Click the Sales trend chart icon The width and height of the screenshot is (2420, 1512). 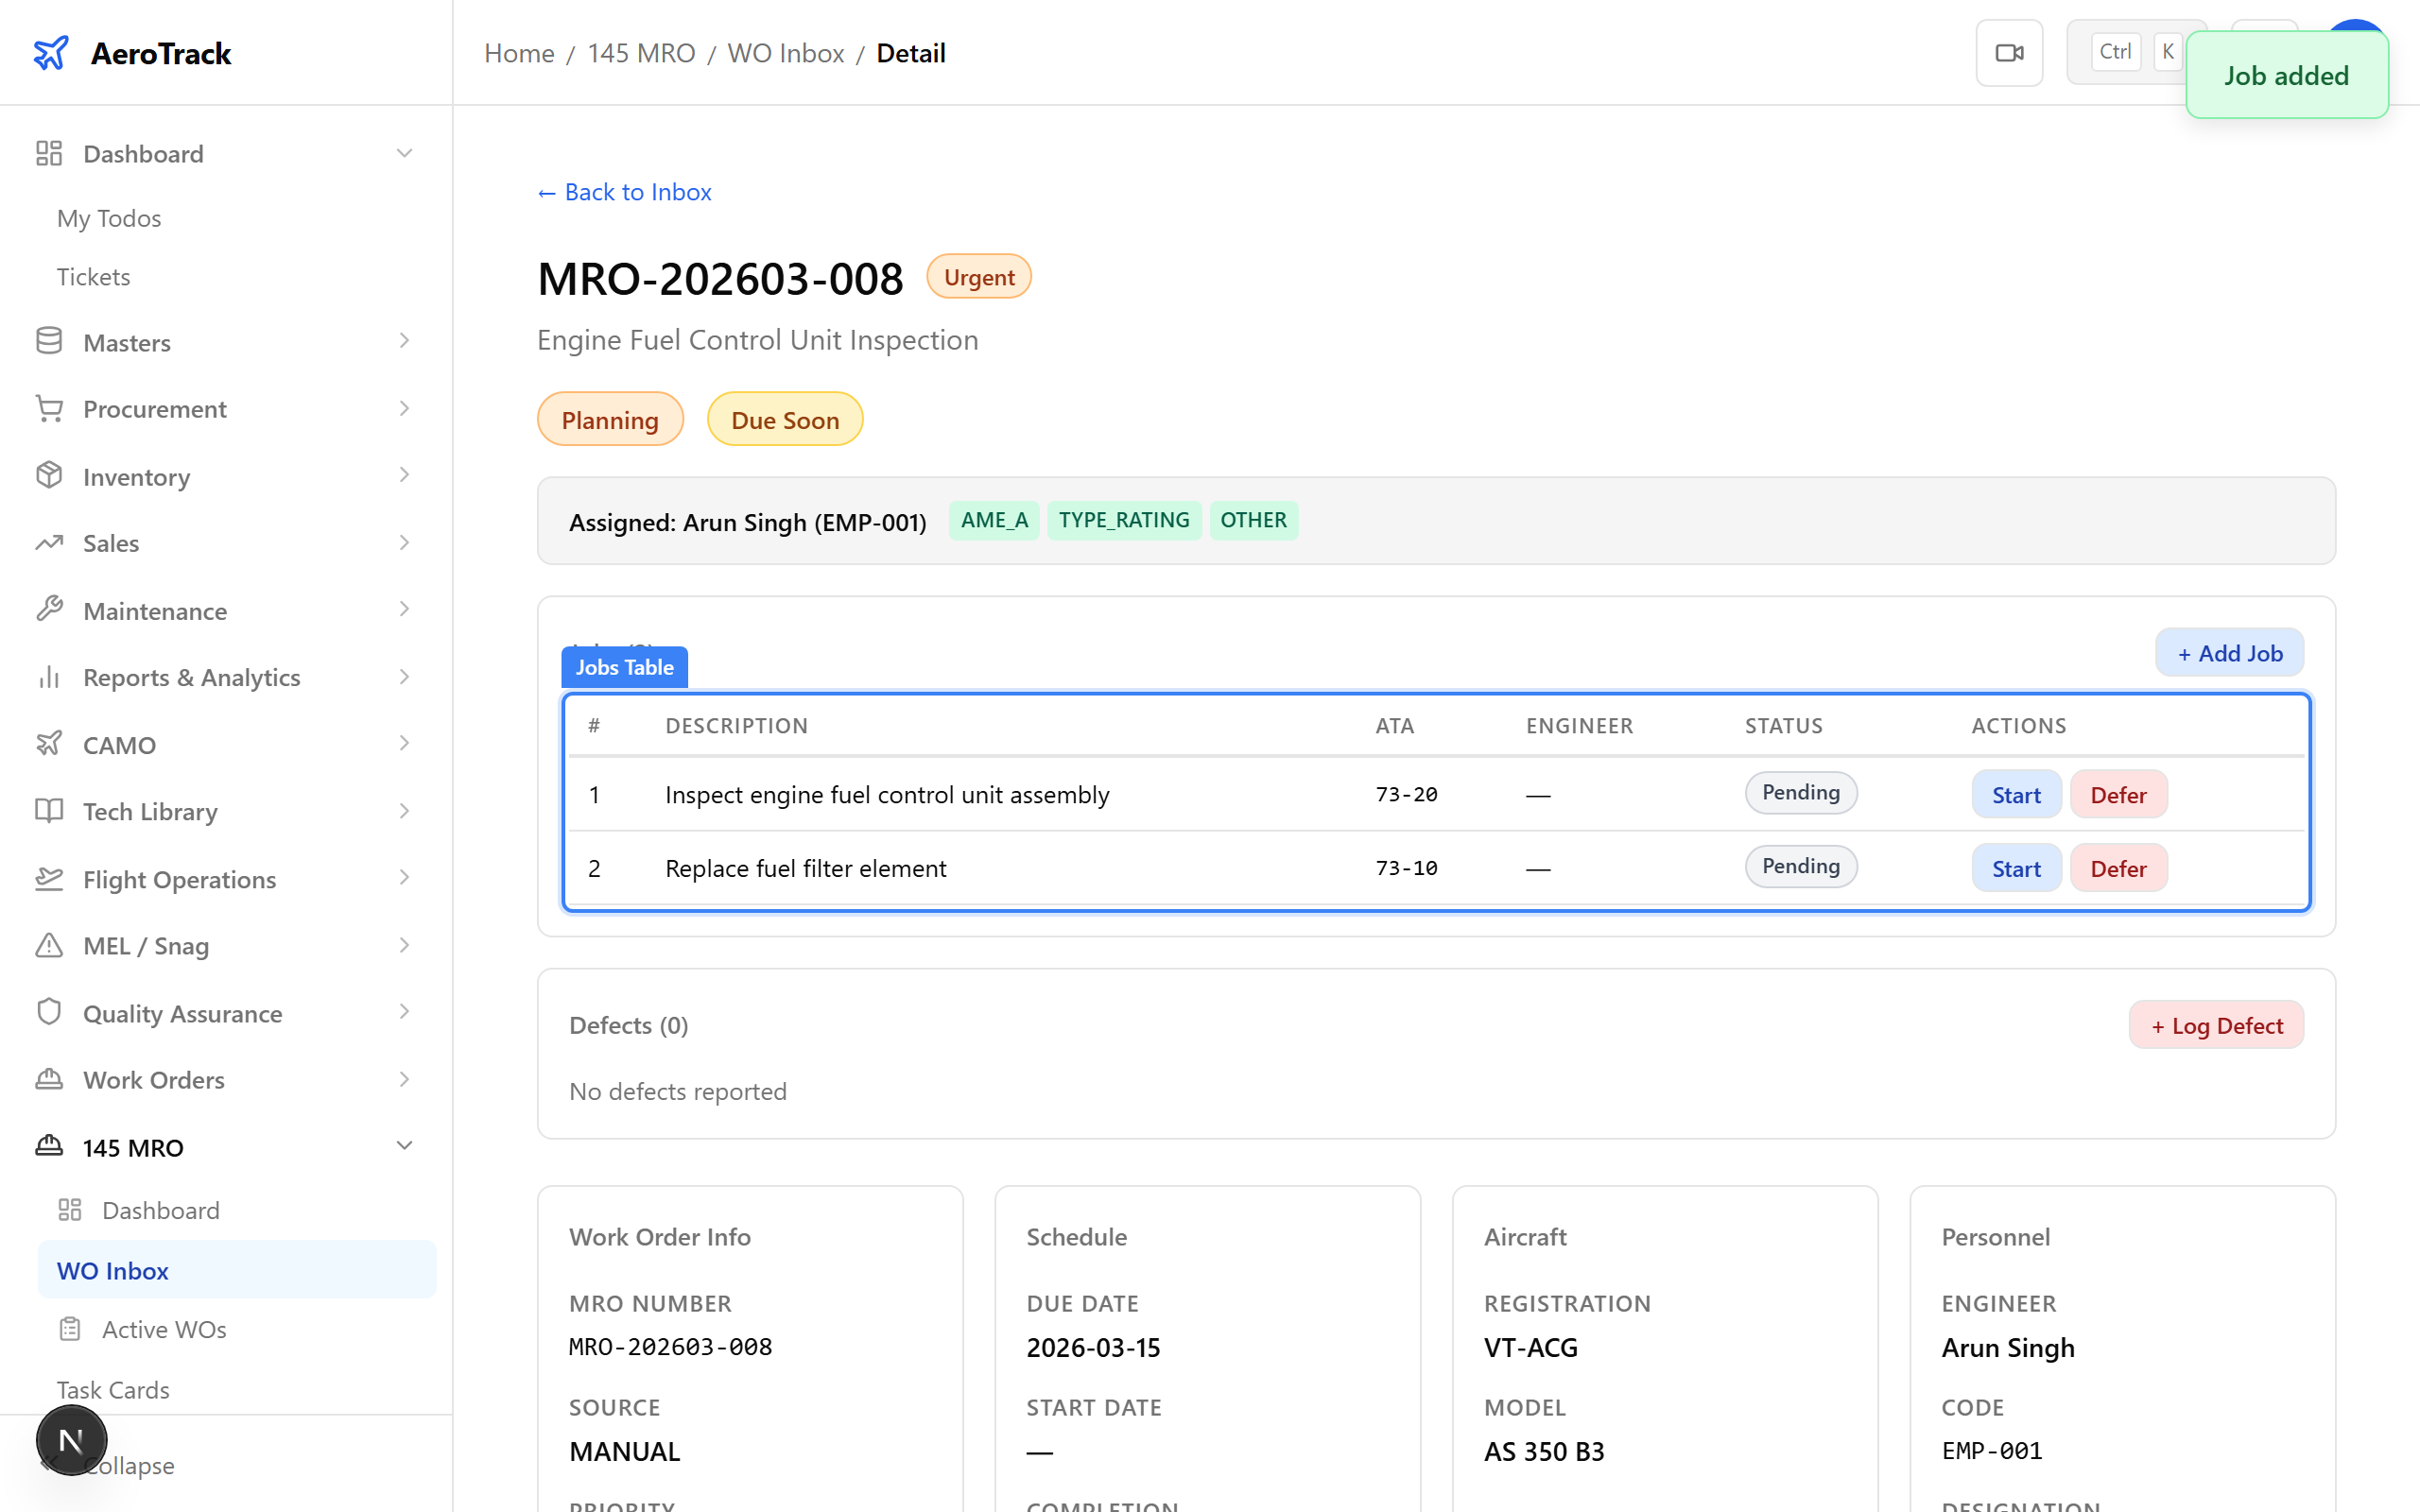coord(49,543)
